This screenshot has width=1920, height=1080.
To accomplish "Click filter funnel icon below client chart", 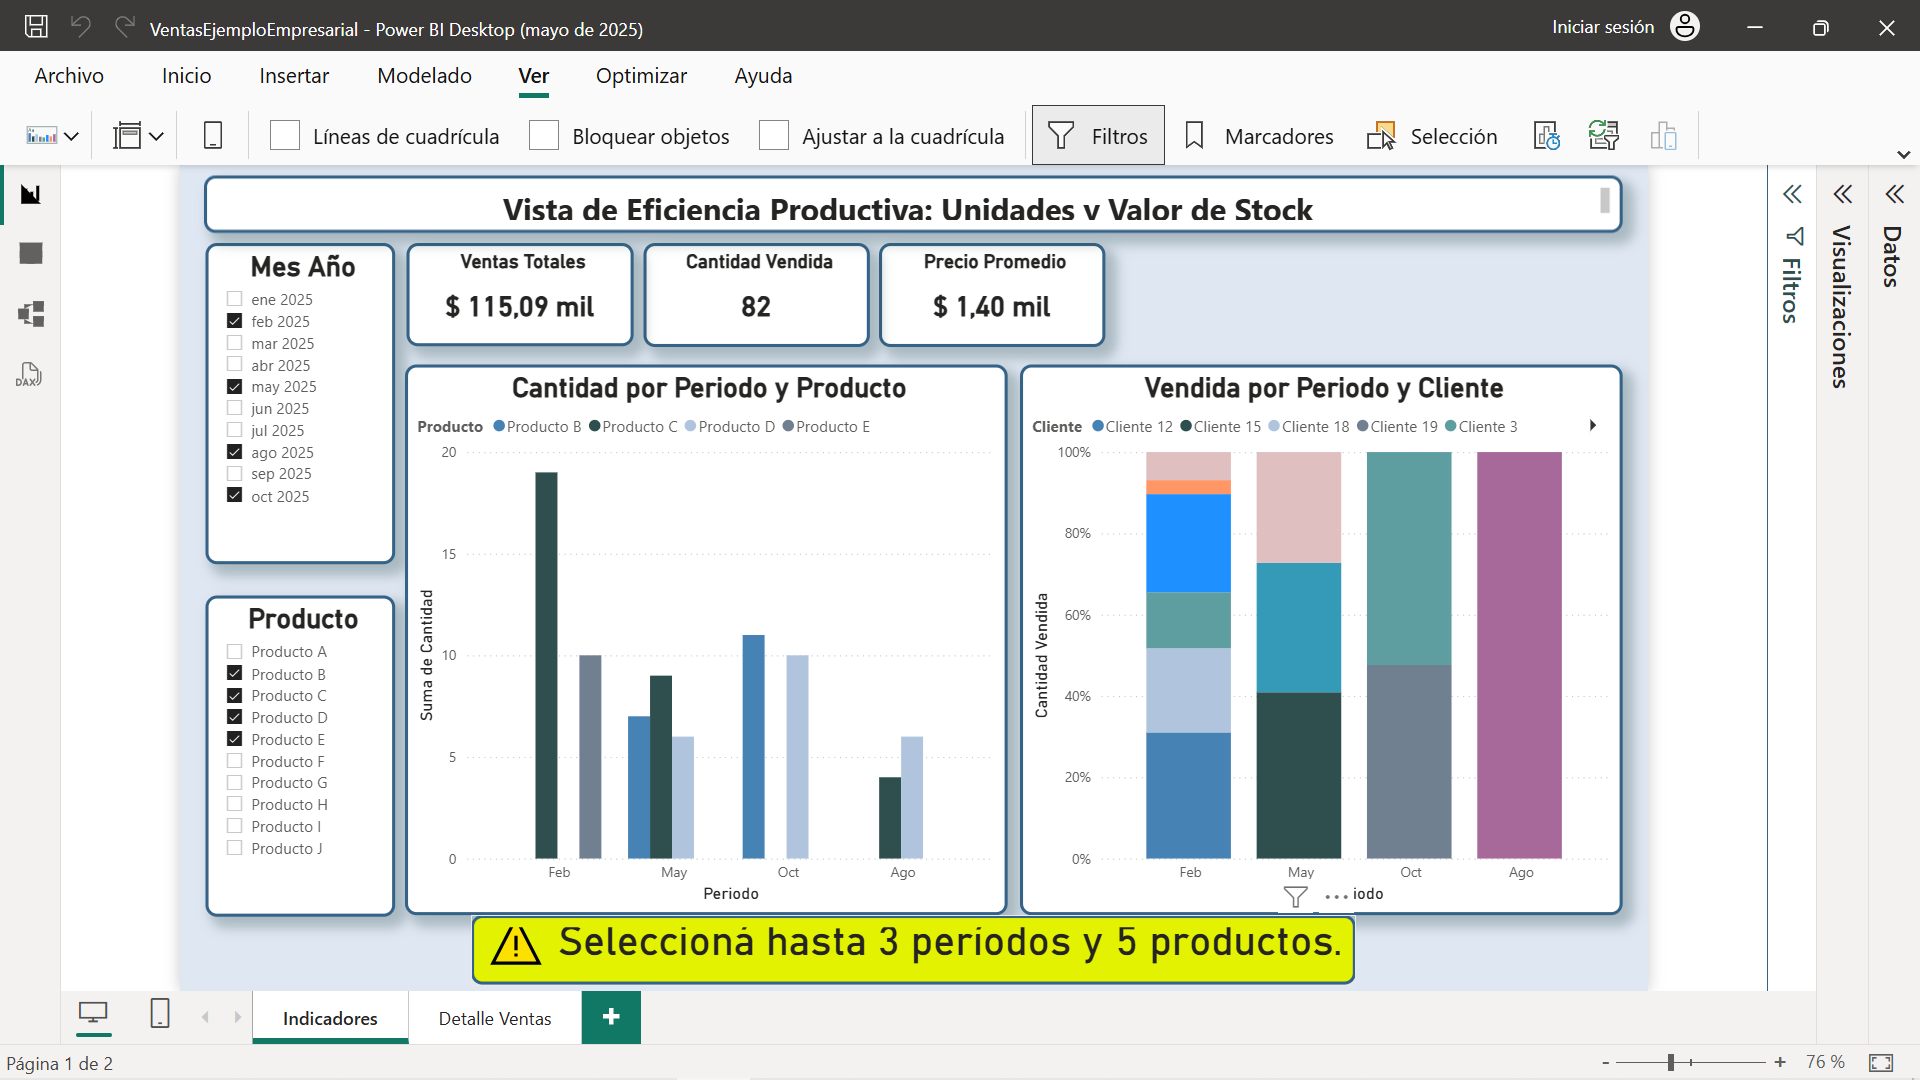I will (1296, 897).
